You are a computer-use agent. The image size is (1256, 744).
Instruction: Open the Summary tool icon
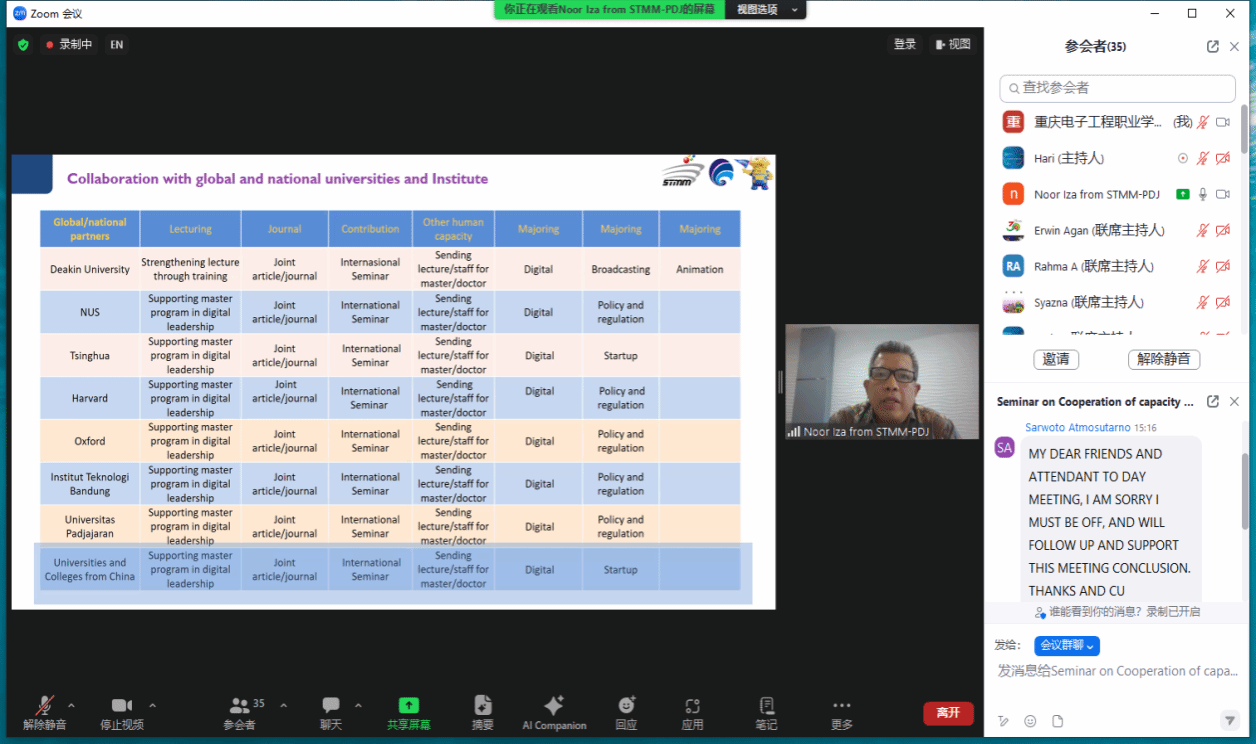tap(483, 706)
